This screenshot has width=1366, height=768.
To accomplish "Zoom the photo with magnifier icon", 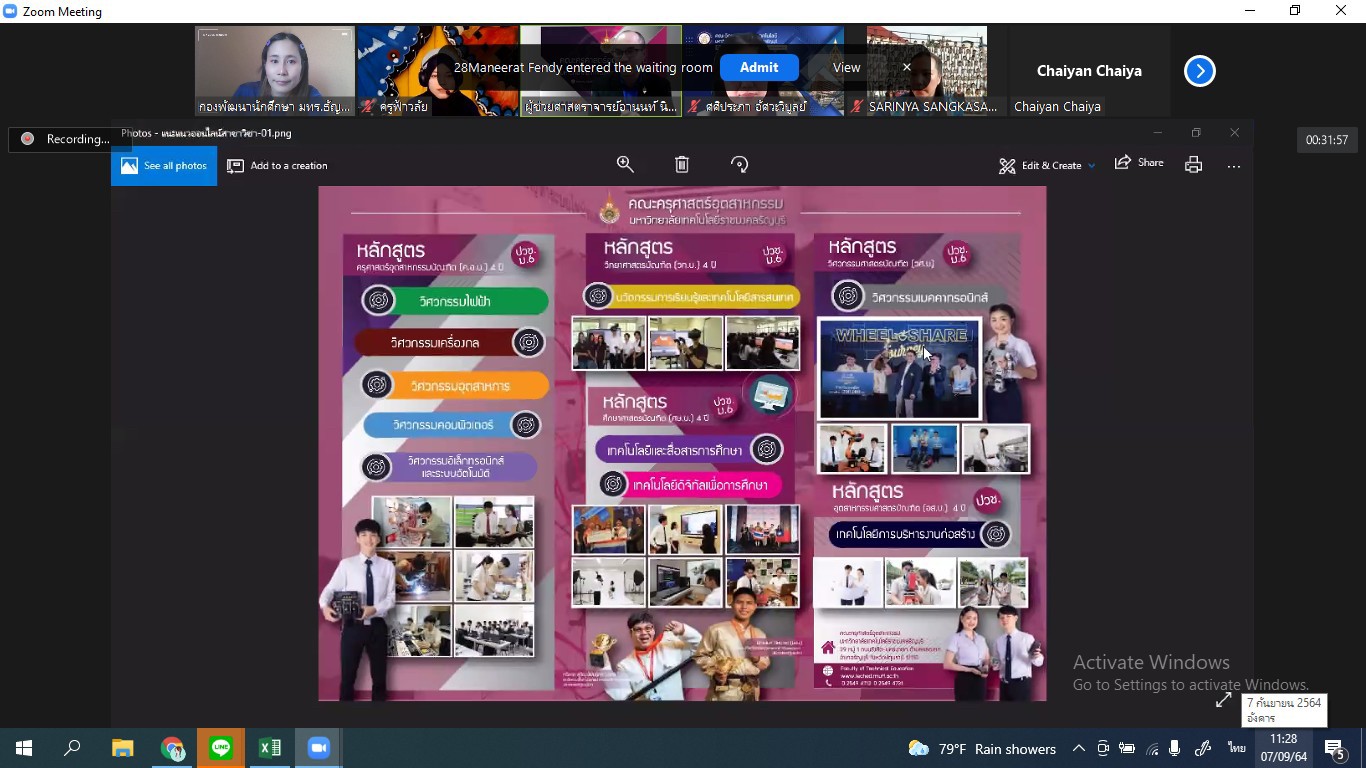I will click(625, 165).
